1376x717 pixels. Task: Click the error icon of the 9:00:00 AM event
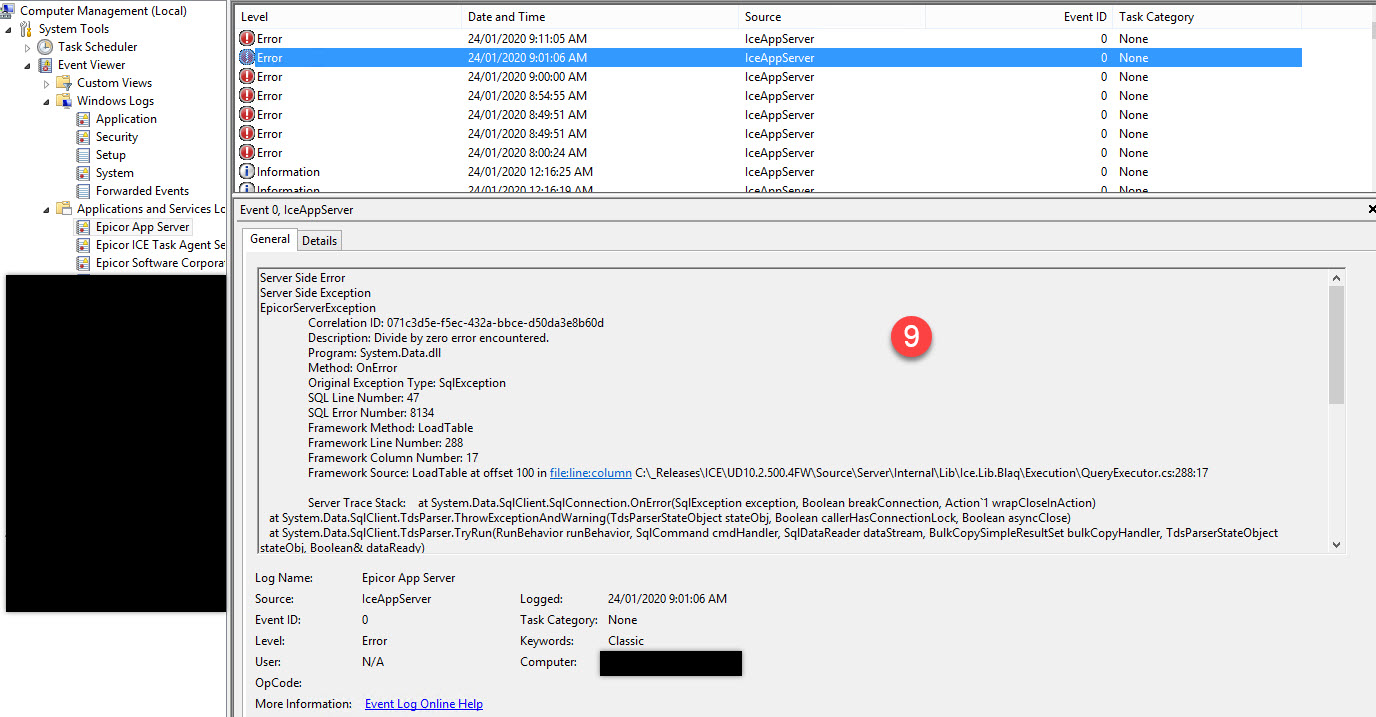[x=247, y=77]
